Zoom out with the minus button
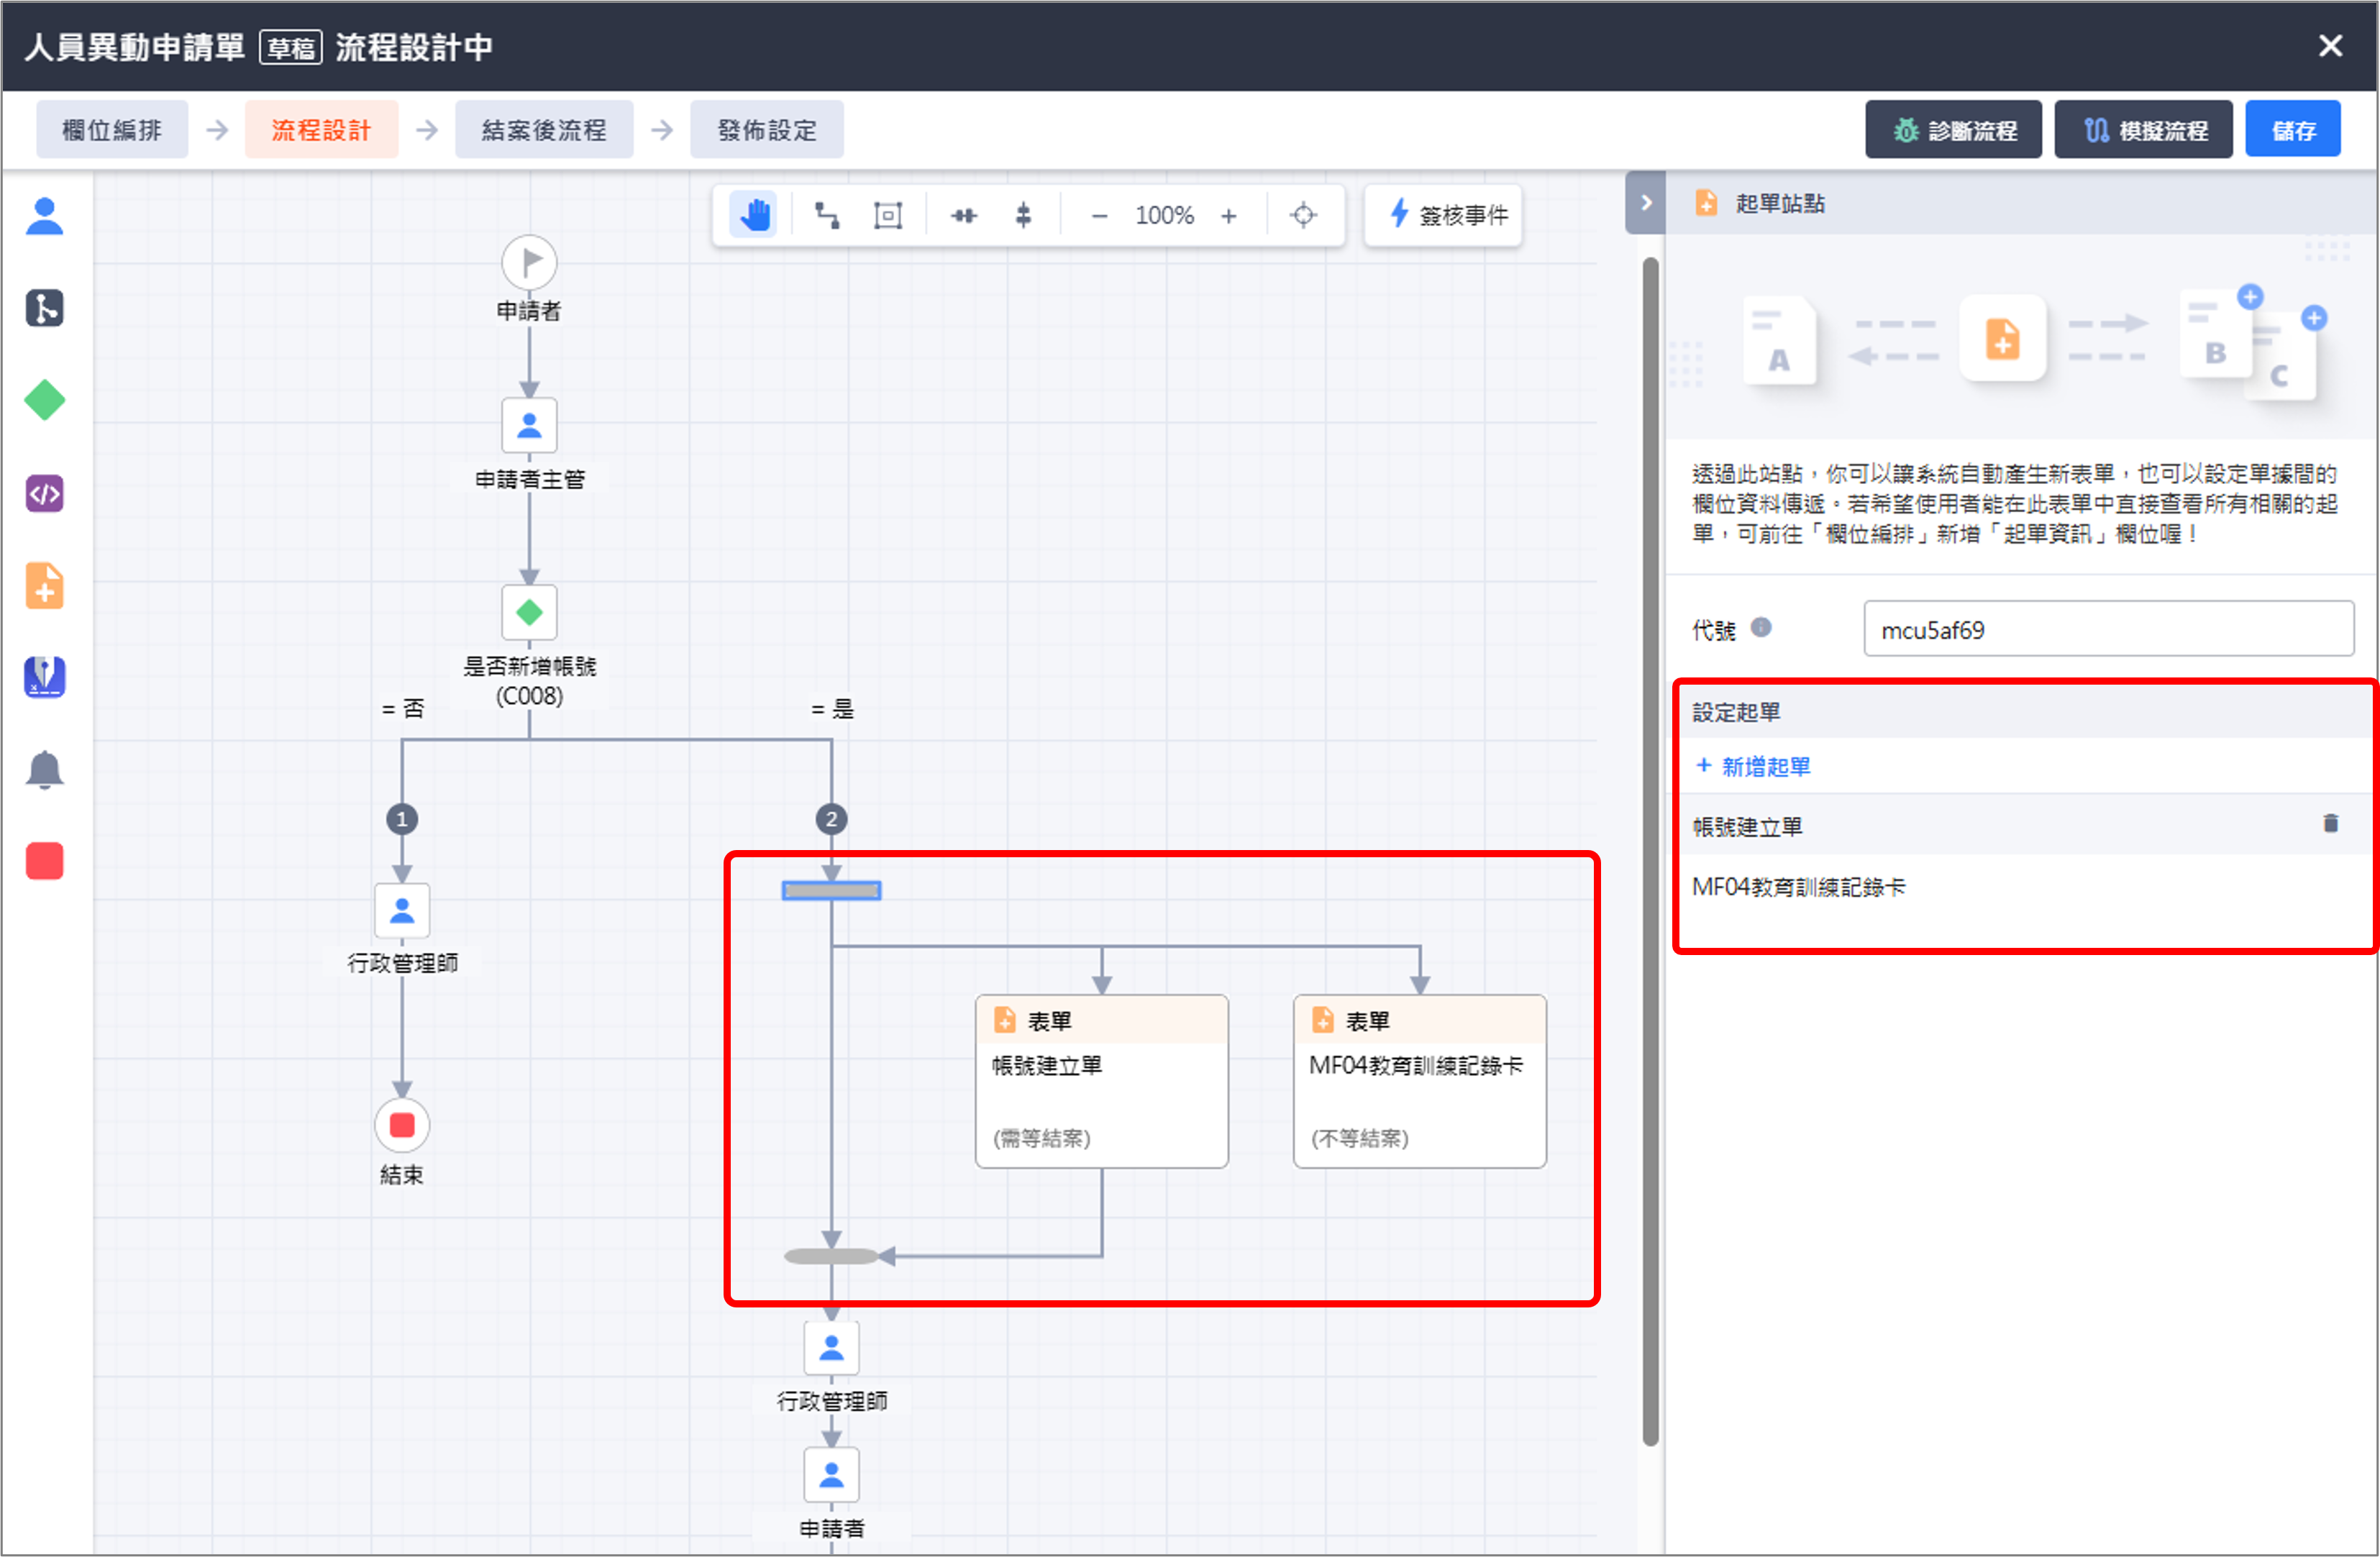 pyautogui.click(x=1099, y=215)
